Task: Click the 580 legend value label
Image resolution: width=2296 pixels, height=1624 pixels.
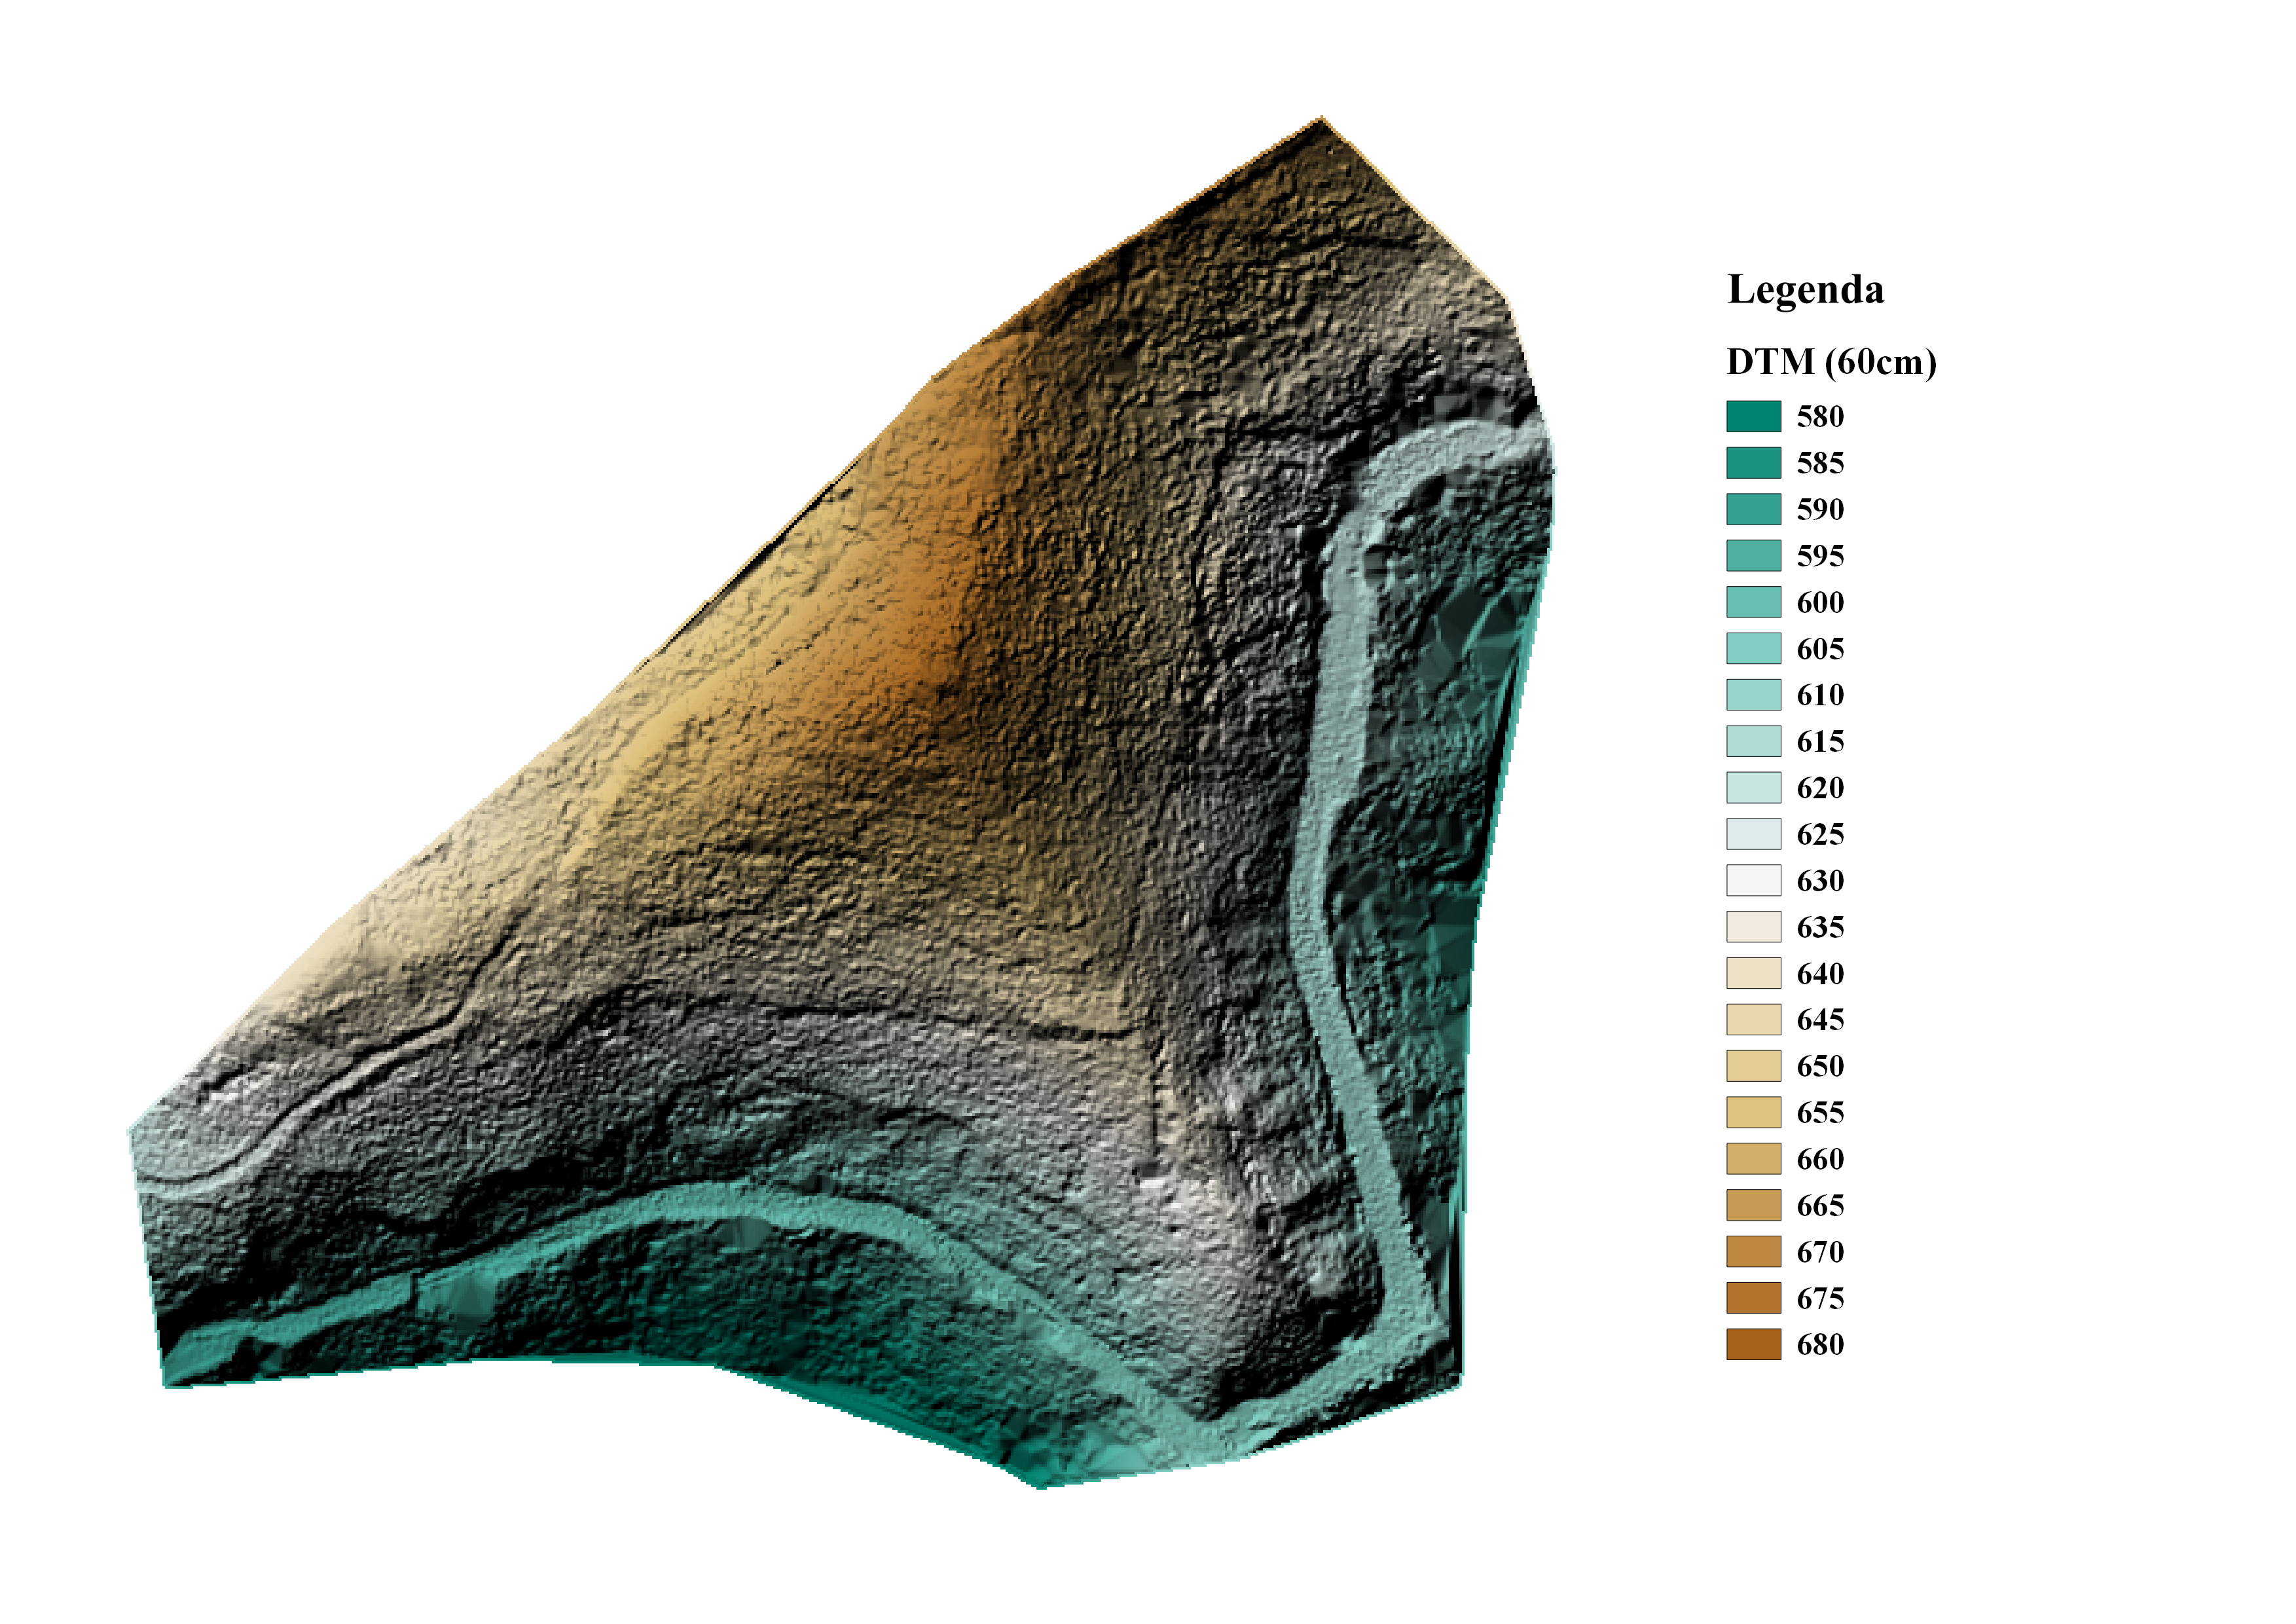Action: point(1820,416)
